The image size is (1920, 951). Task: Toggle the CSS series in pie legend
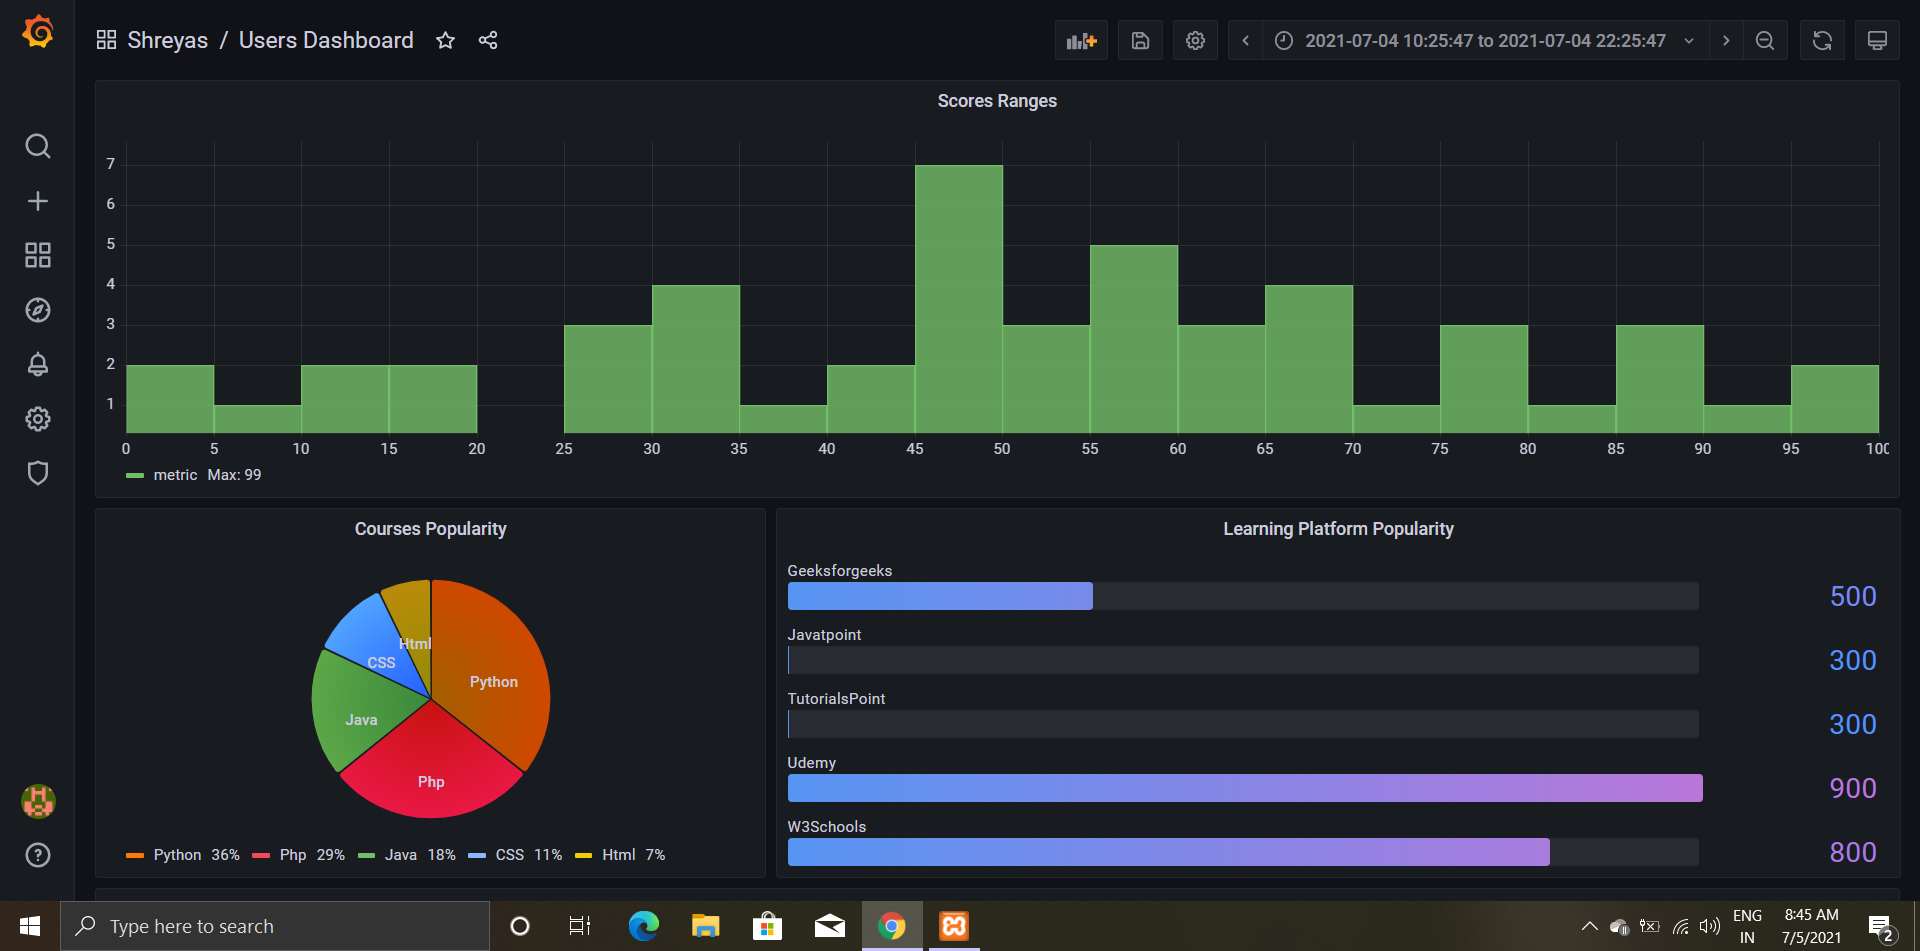click(509, 854)
